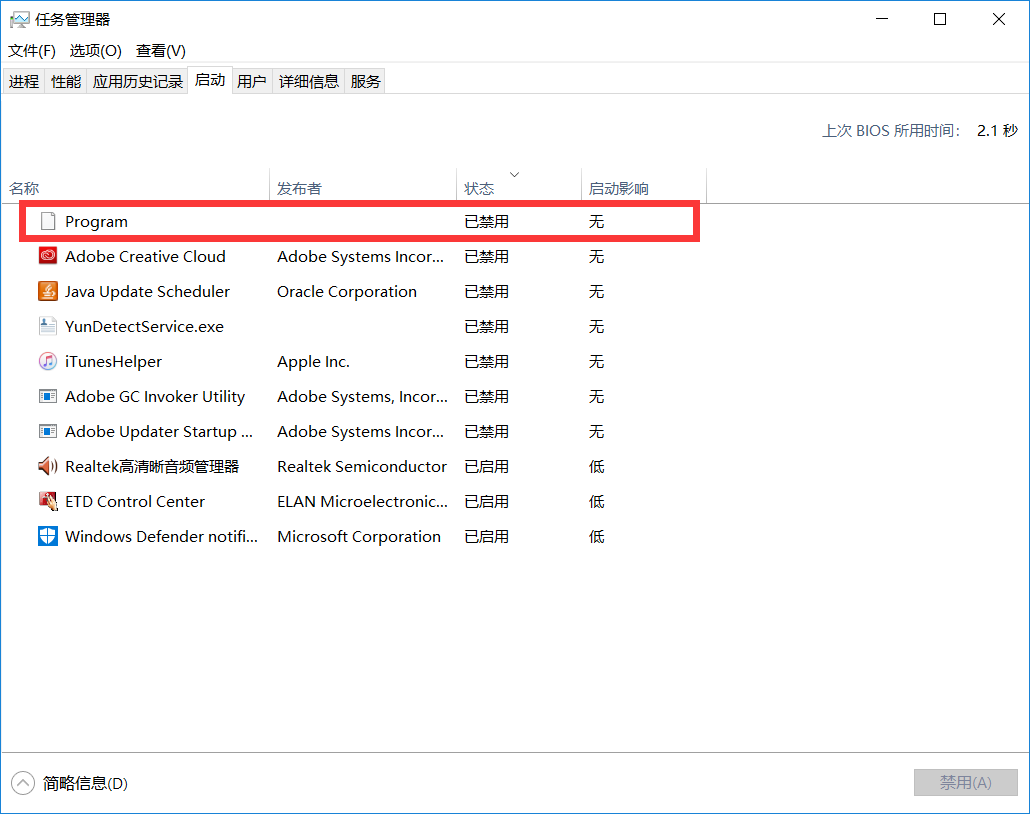Screen dimensions: 1030x814
Task: Click the ELAN Microelectronic... publisher cell
Action: point(363,501)
